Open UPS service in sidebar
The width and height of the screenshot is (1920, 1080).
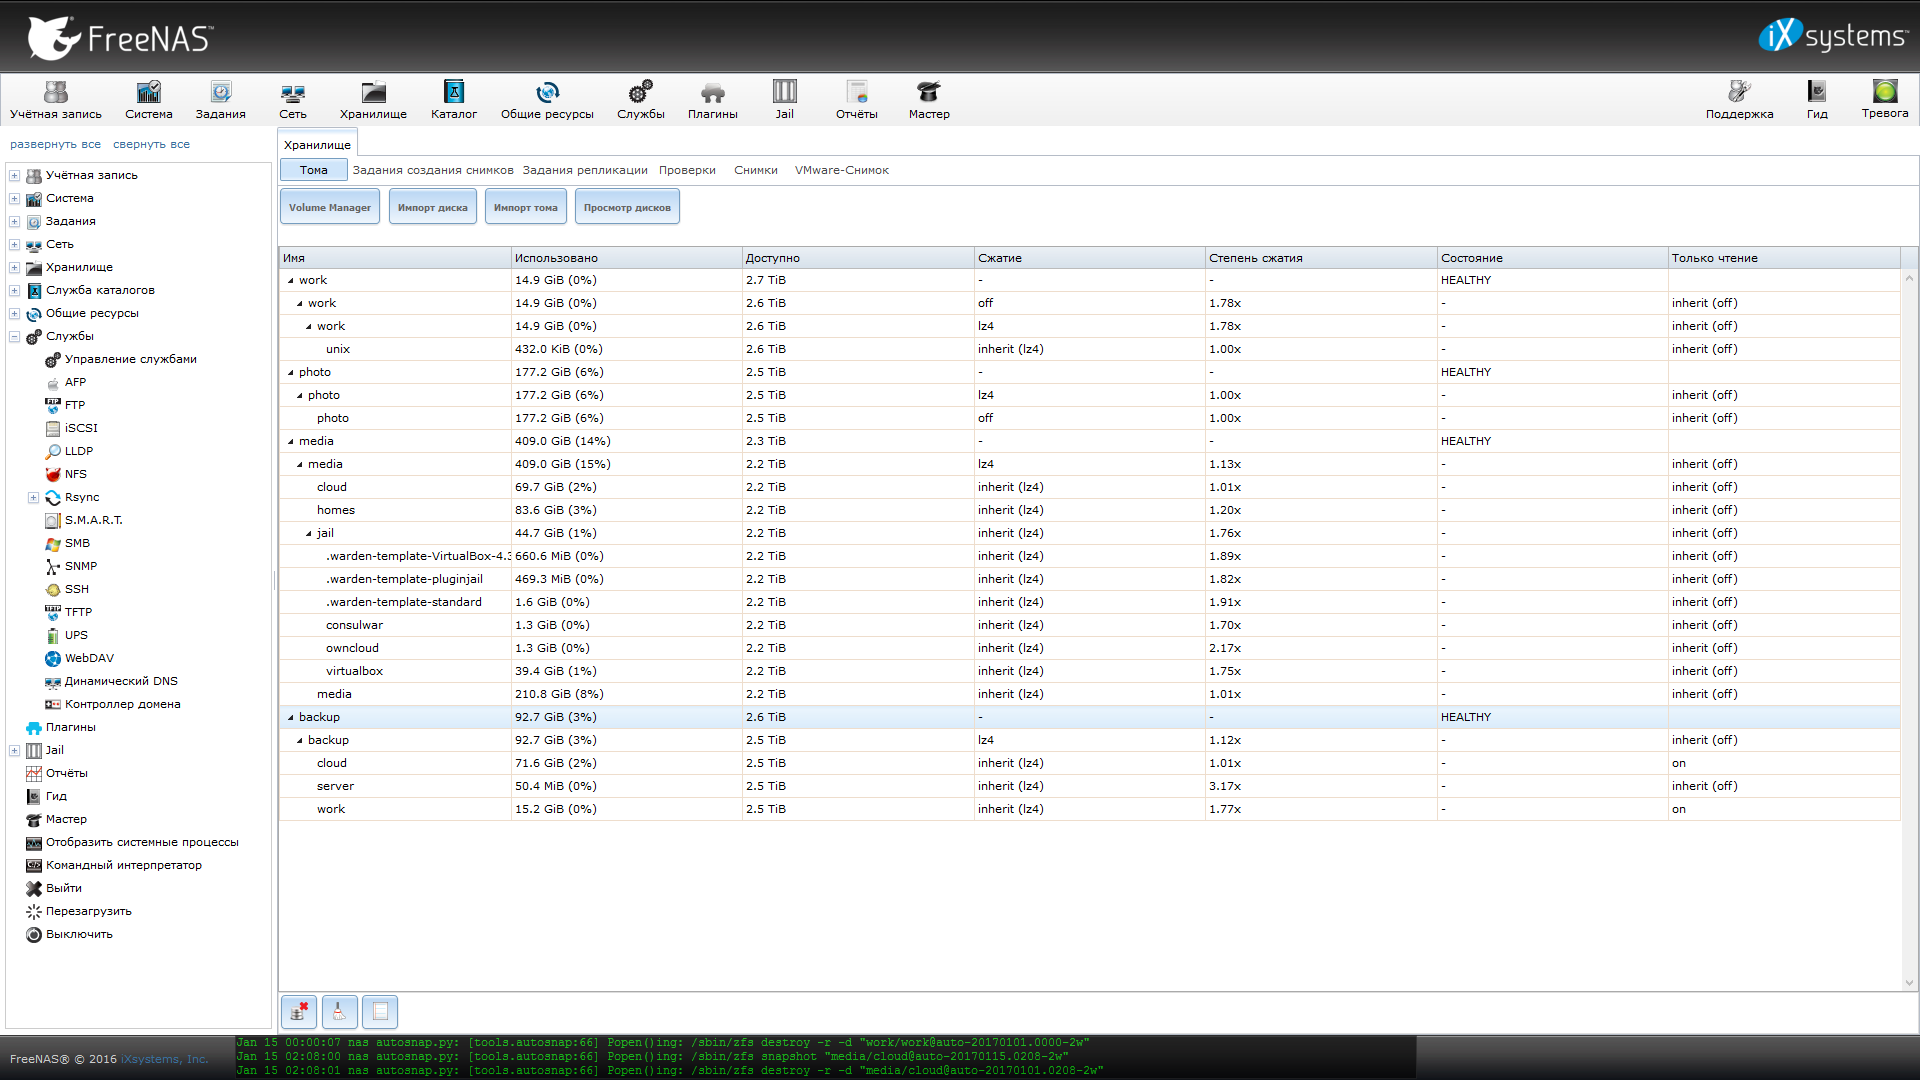76,635
